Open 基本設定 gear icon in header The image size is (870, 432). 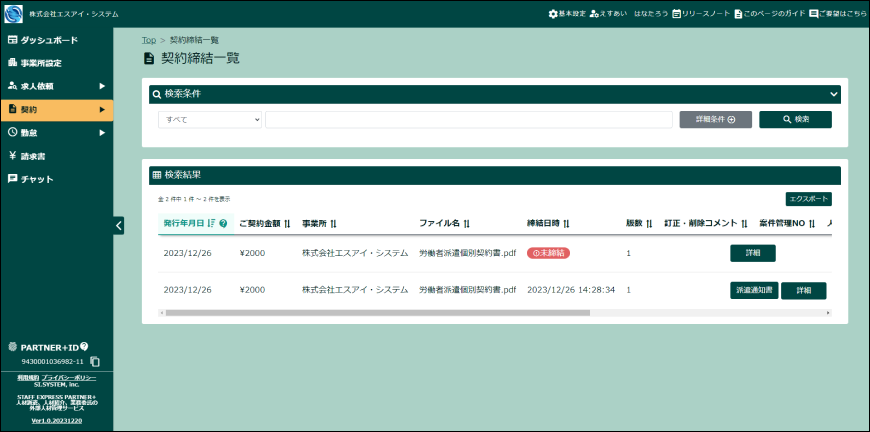click(x=553, y=14)
